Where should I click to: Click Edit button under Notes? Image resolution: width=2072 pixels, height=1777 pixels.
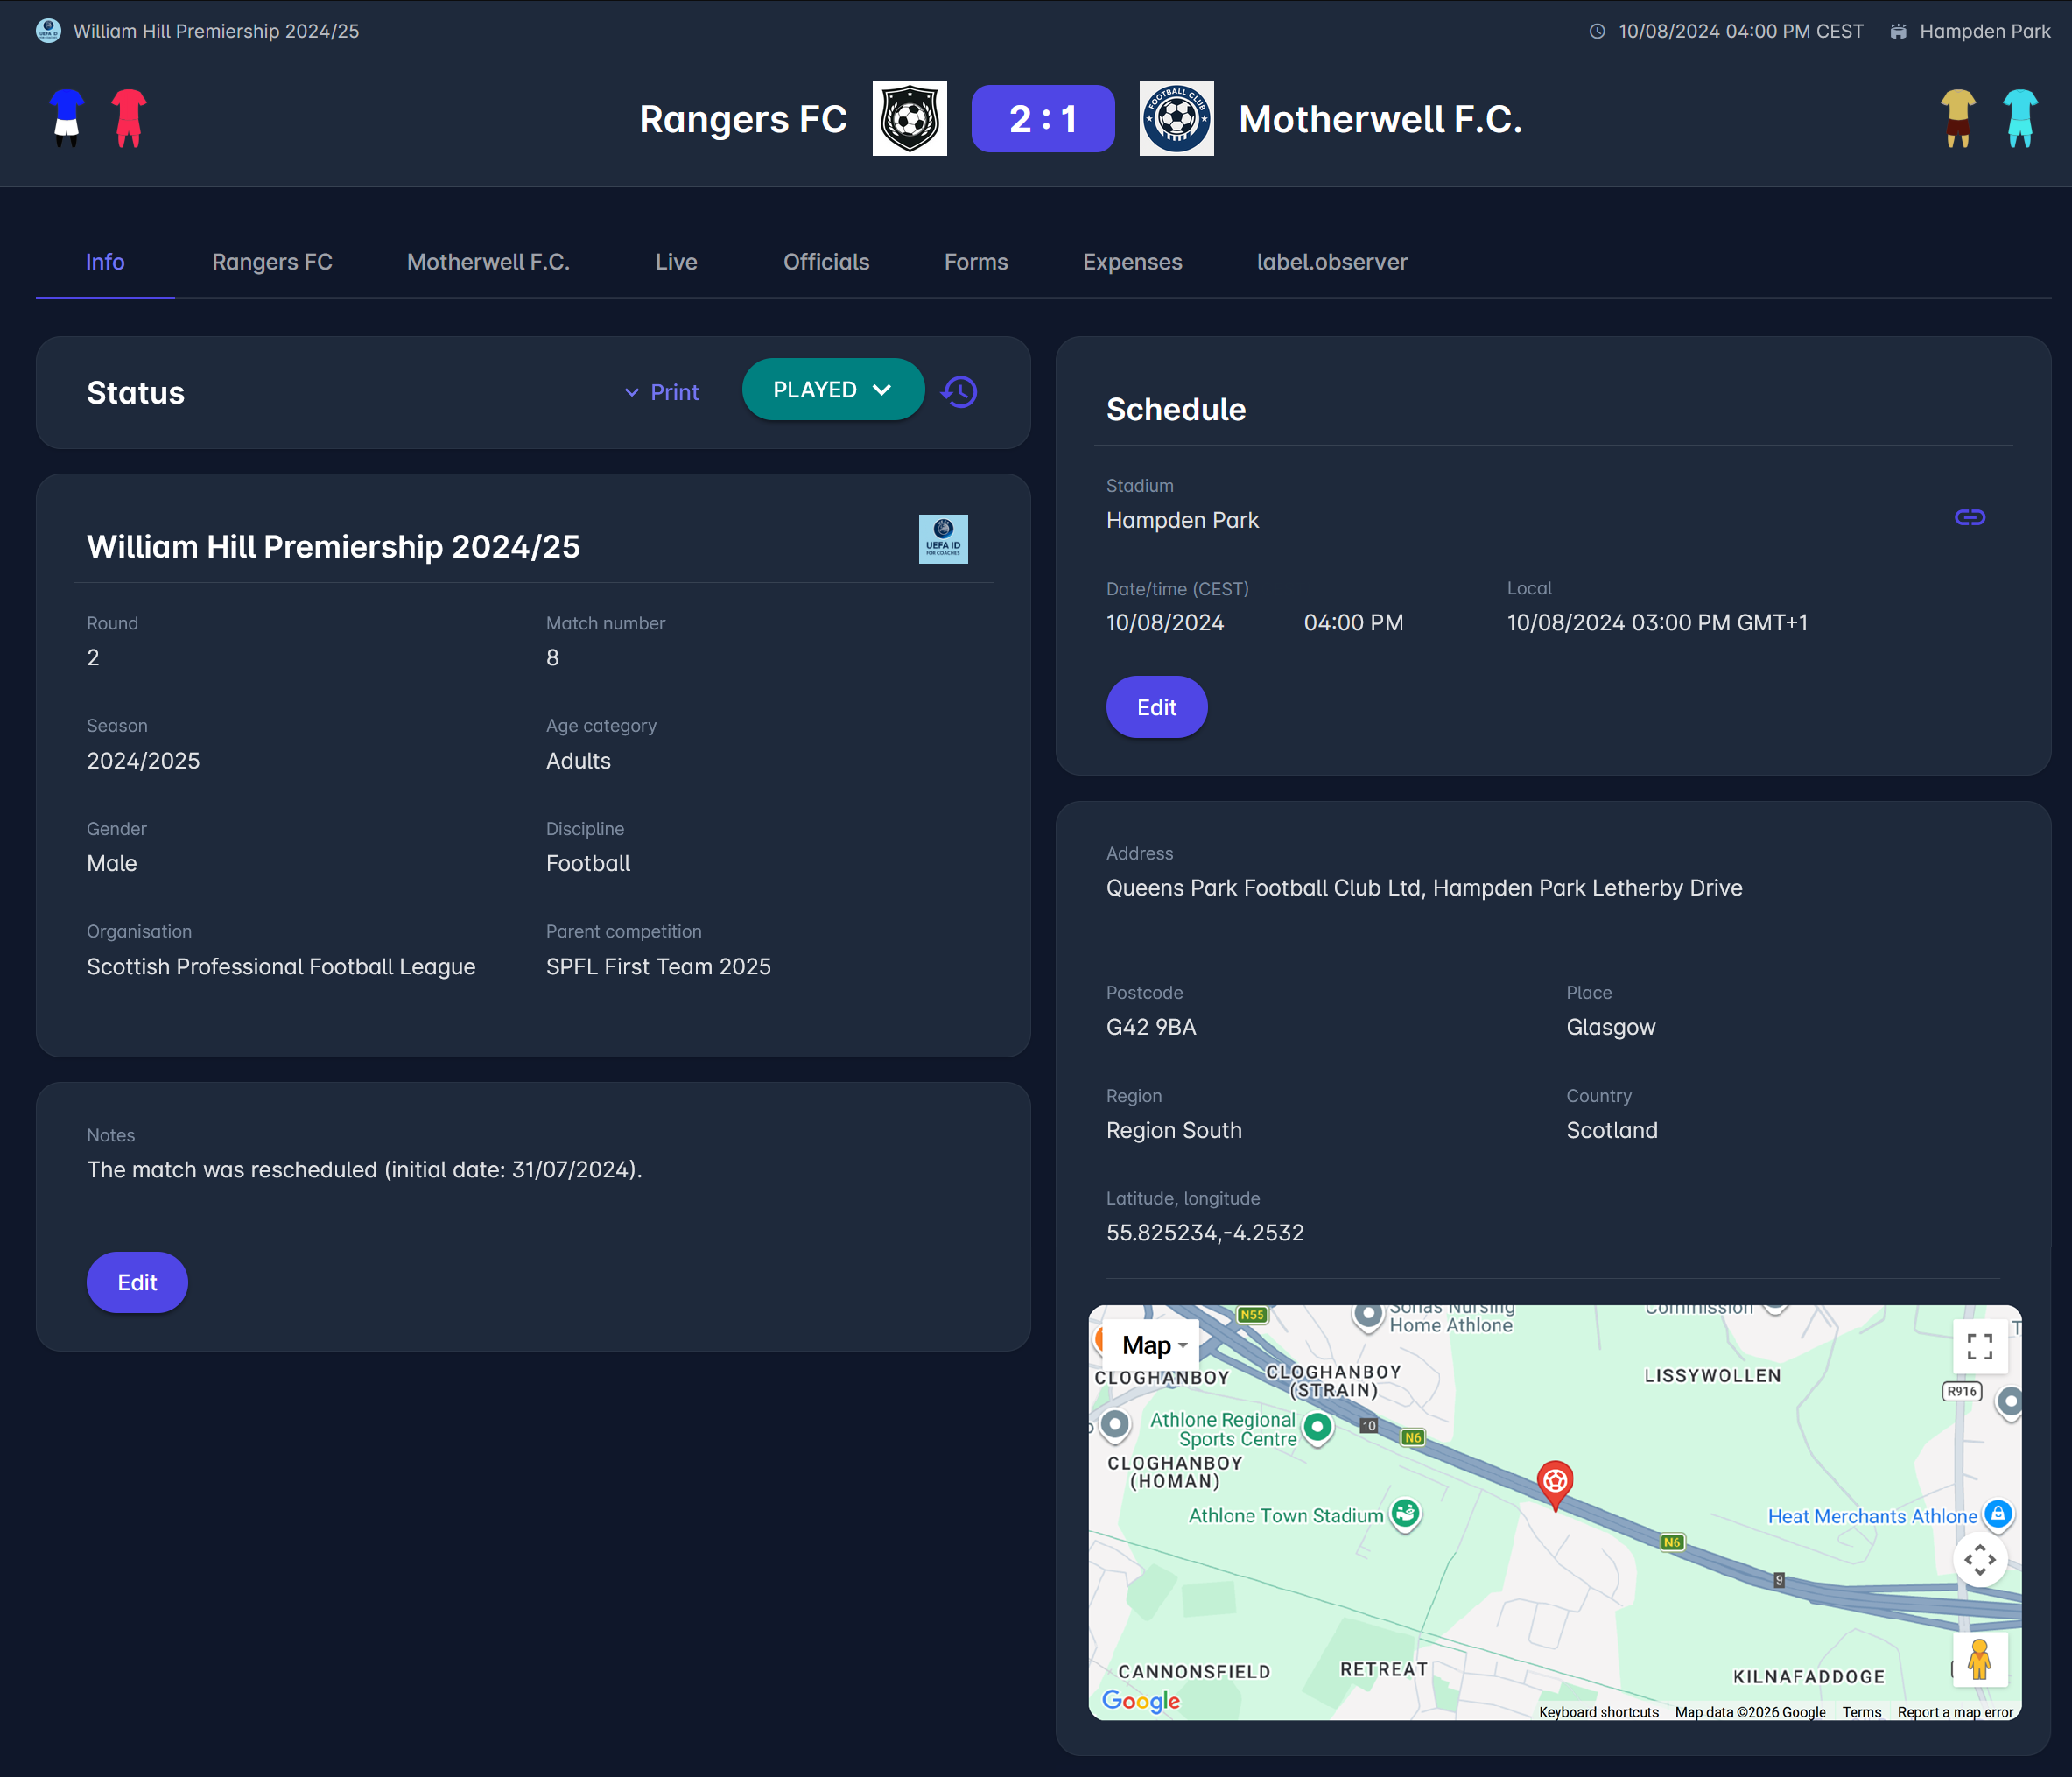137,1282
